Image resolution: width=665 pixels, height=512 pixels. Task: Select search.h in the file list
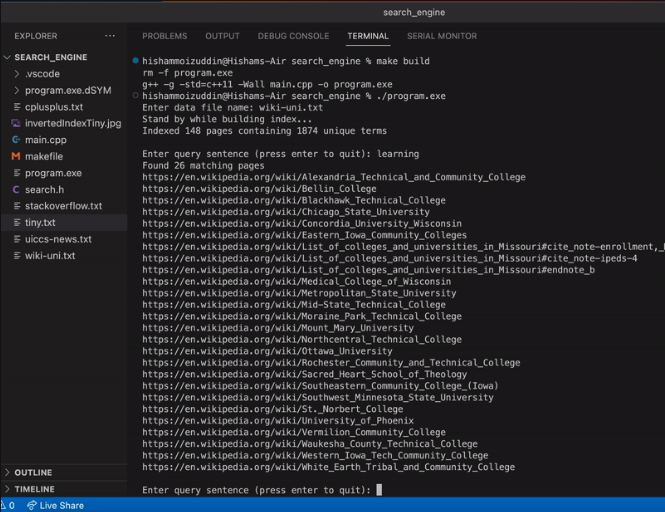coord(45,190)
